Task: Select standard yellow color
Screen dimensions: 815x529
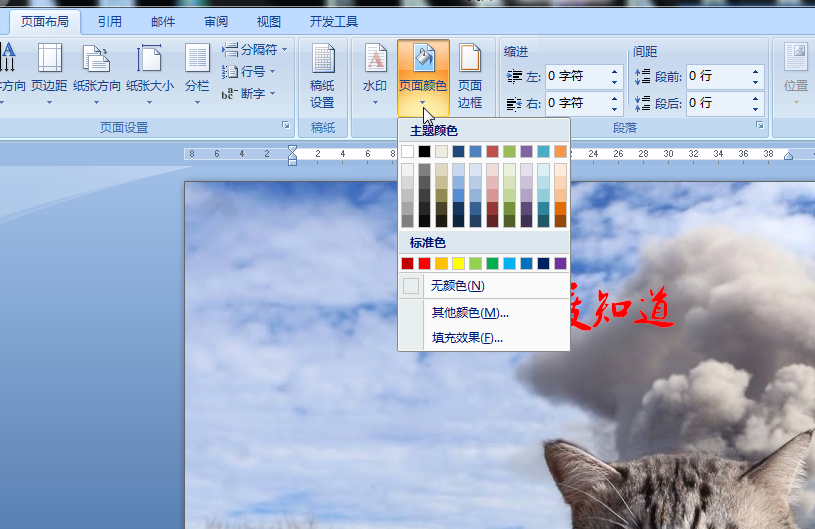Action: pyautogui.click(x=458, y=263)
